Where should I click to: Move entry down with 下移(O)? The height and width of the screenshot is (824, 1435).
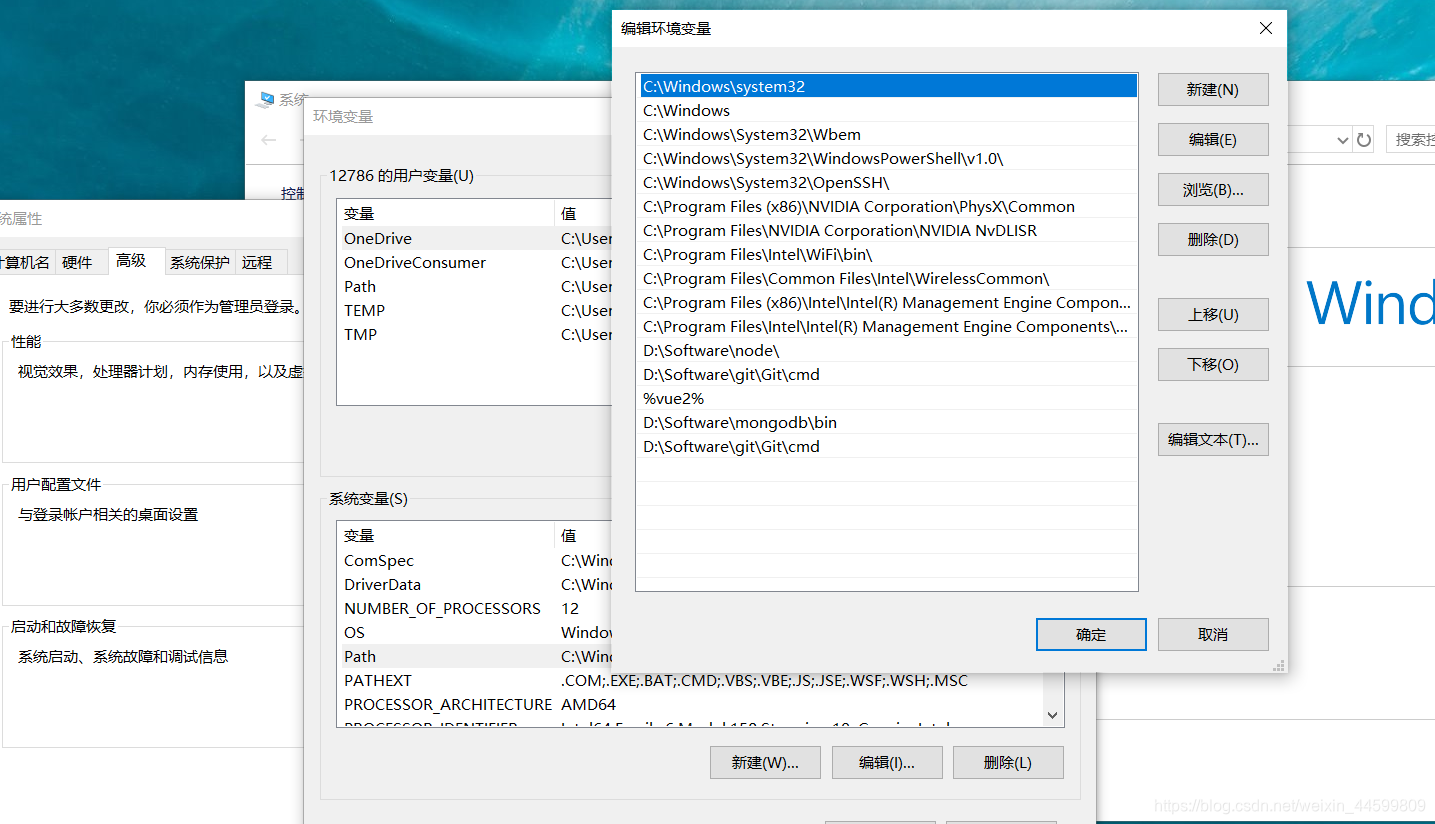1213,364
